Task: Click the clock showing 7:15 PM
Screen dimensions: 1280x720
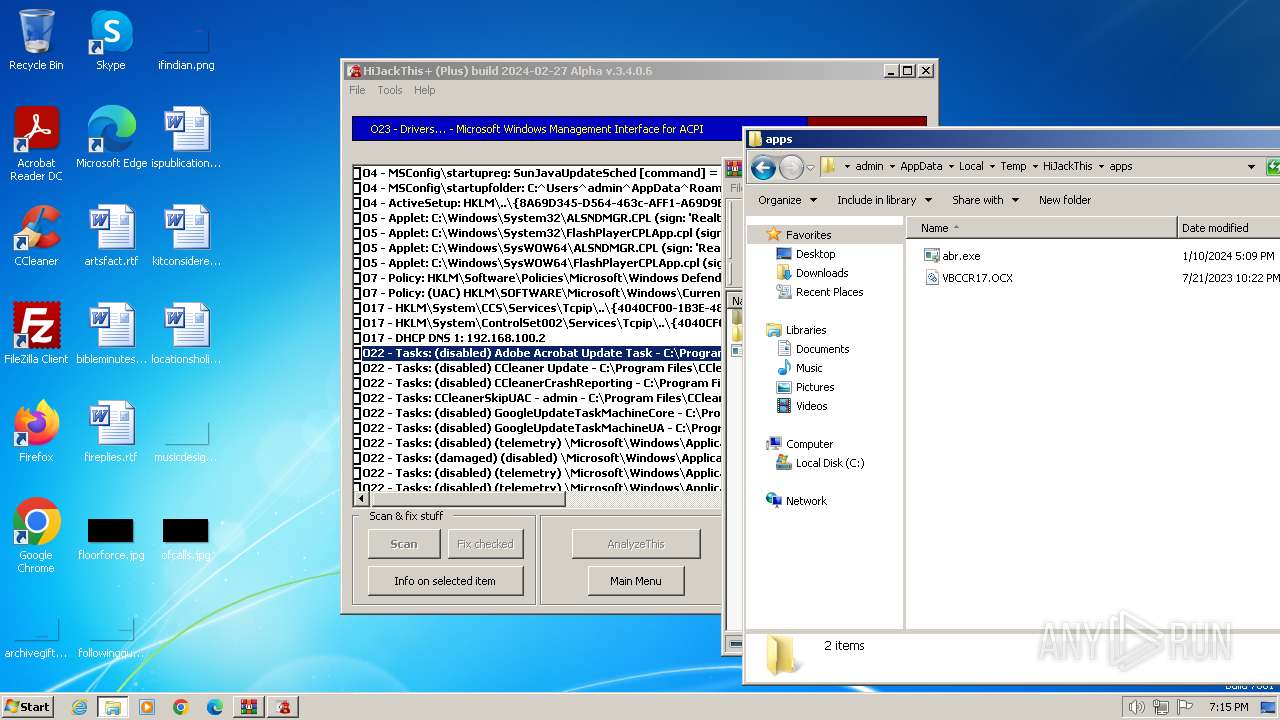Action: (x=1229, y=707)
